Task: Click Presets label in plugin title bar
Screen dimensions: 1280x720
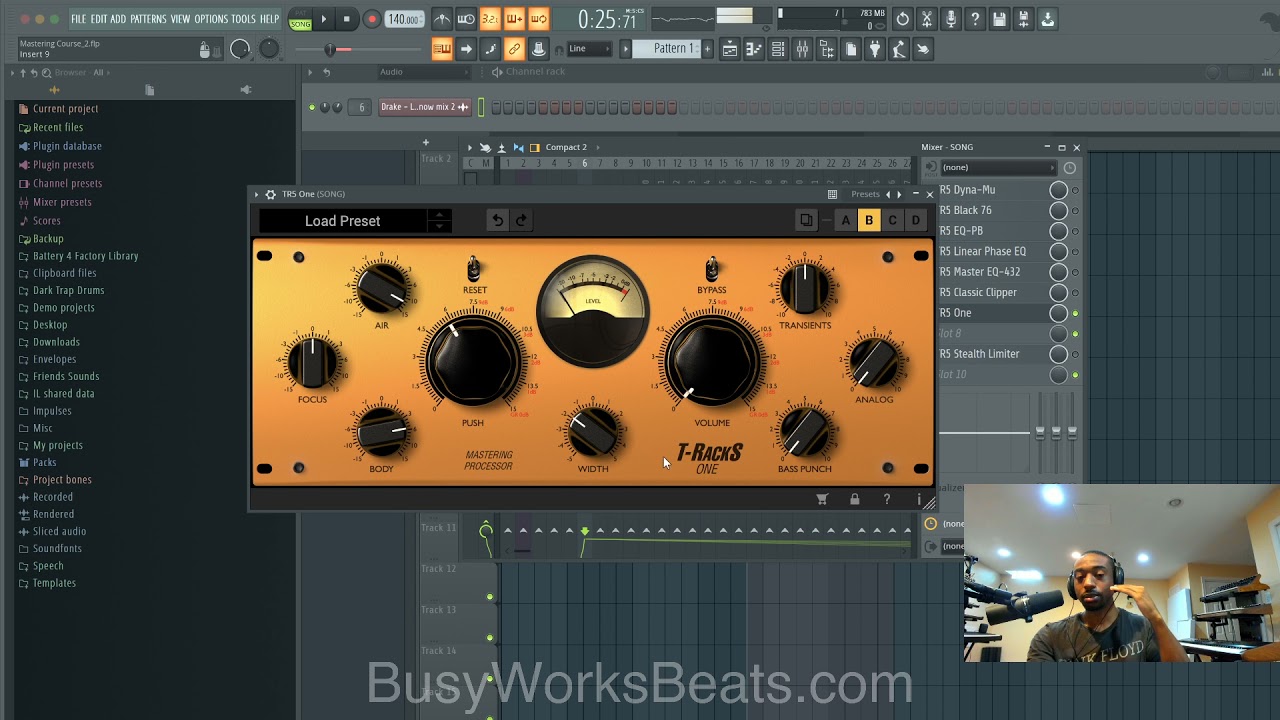Action: [865, 194]
